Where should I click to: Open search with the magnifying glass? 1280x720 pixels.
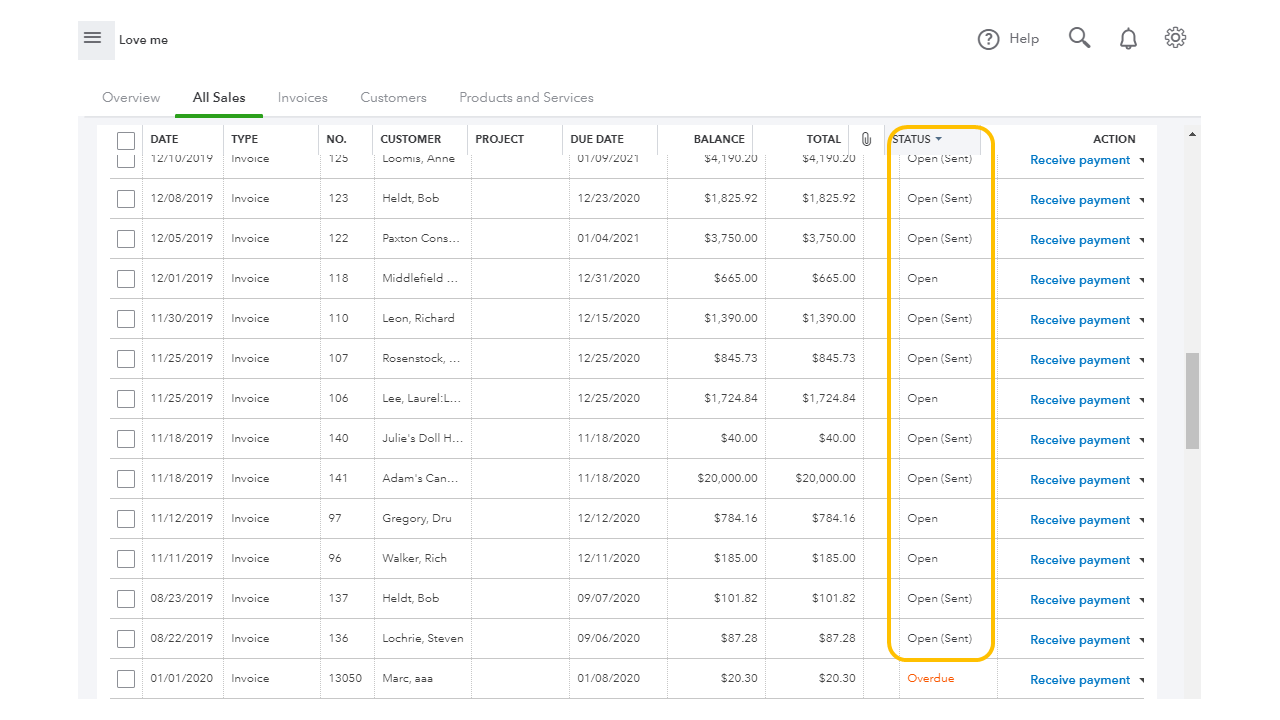[x=1079, y=38]
